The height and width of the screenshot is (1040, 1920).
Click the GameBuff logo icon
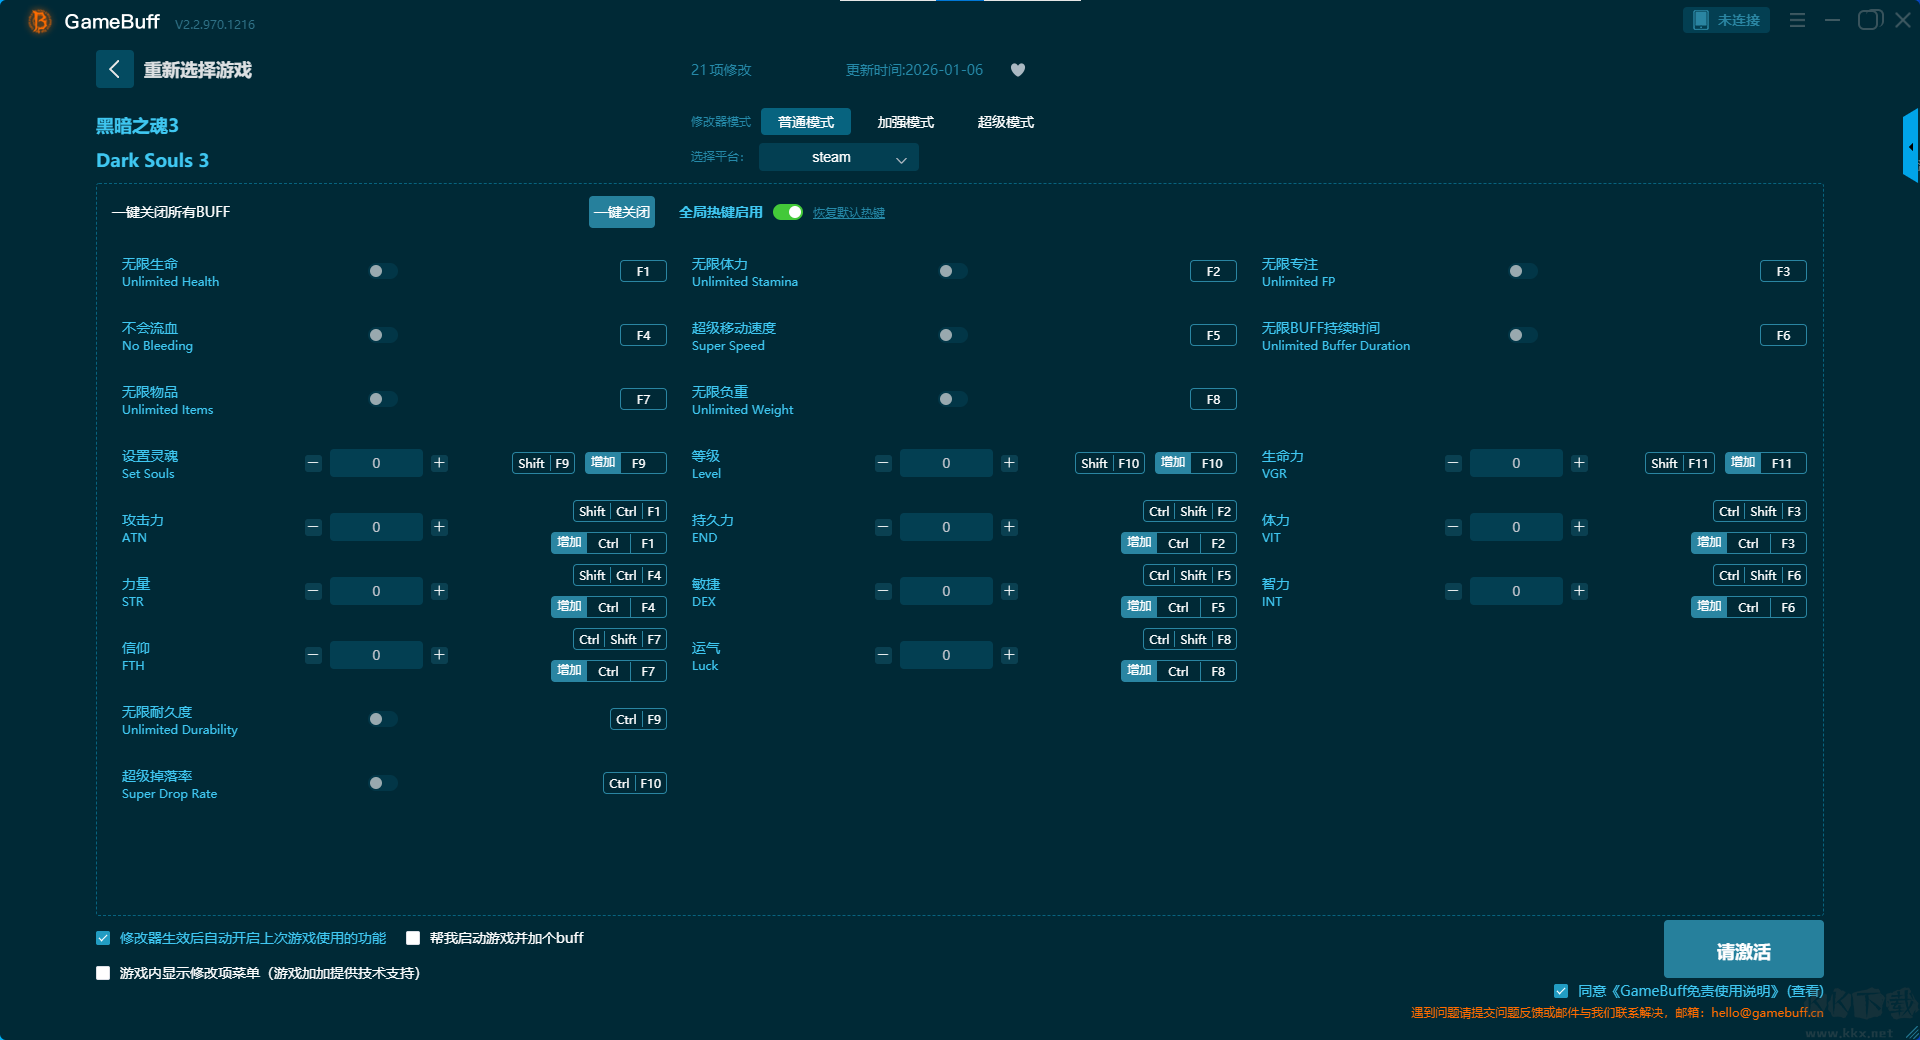(39, 21)
